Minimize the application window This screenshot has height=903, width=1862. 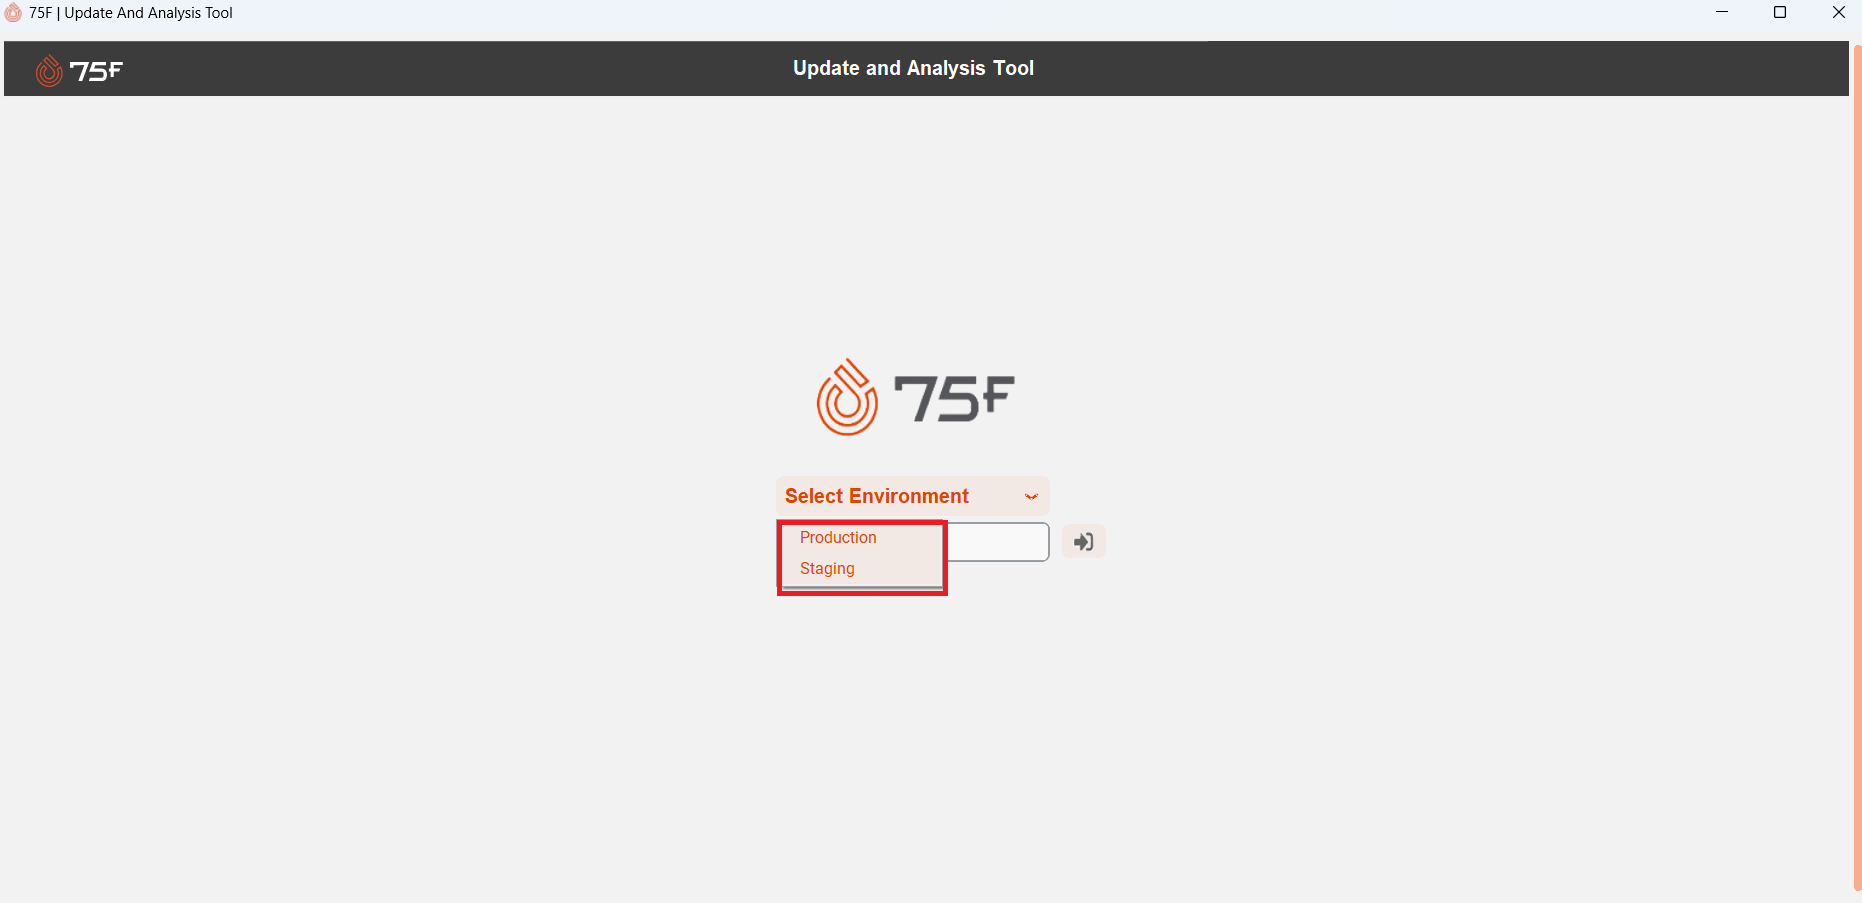pos(1722,12)
